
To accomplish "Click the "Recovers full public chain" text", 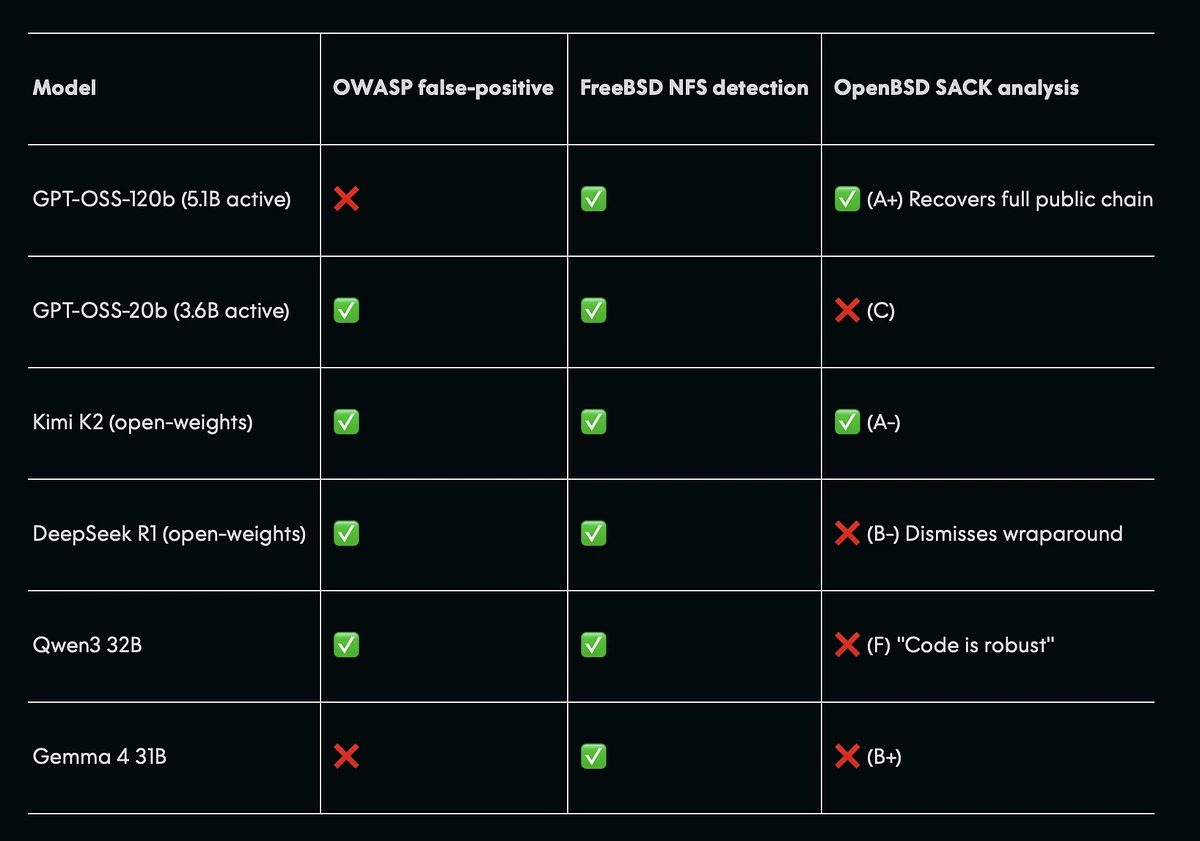I will pyautogui.click(x=1030, y=200).
